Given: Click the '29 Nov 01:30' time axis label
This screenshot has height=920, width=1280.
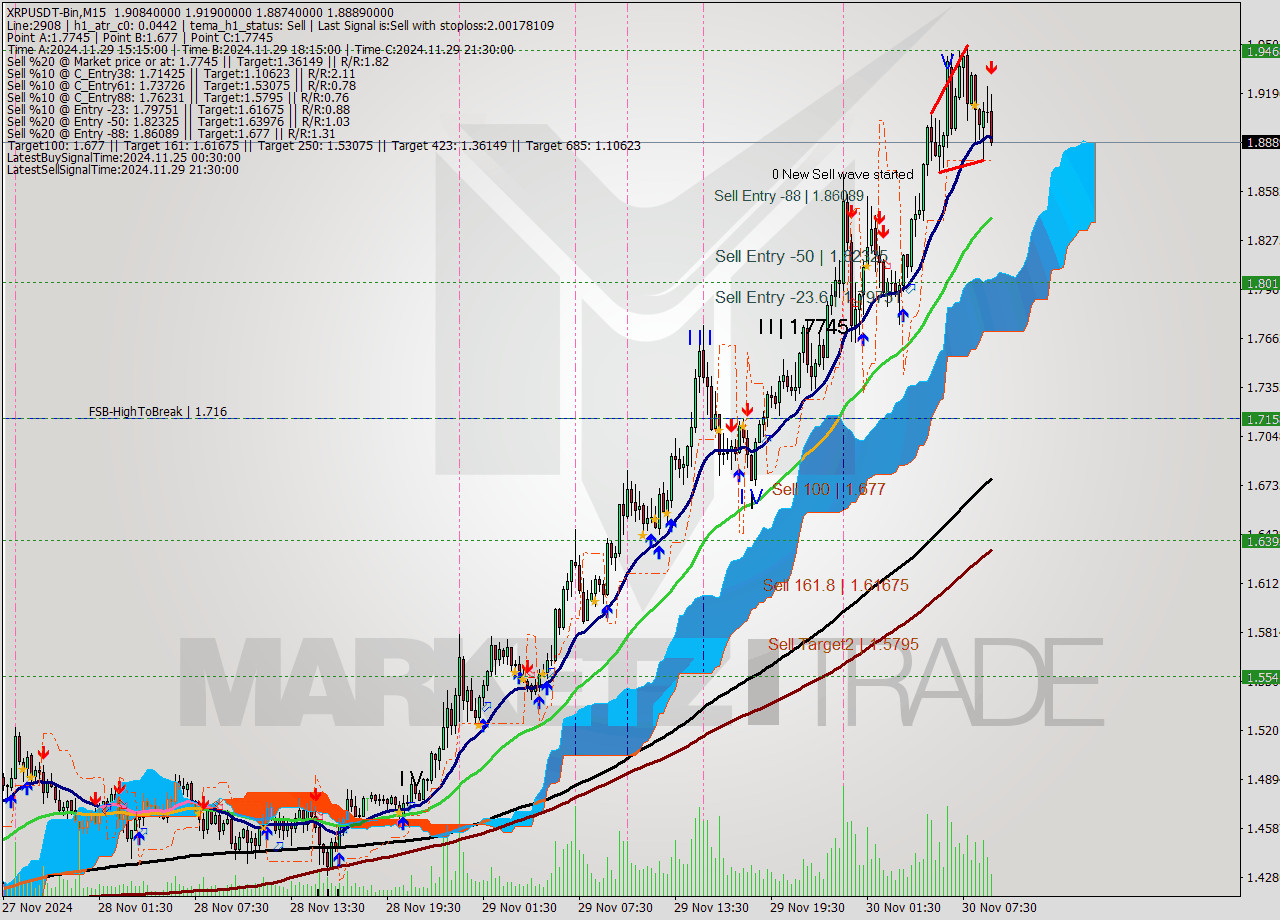Looking at the screenshot, I should point(519,907).
